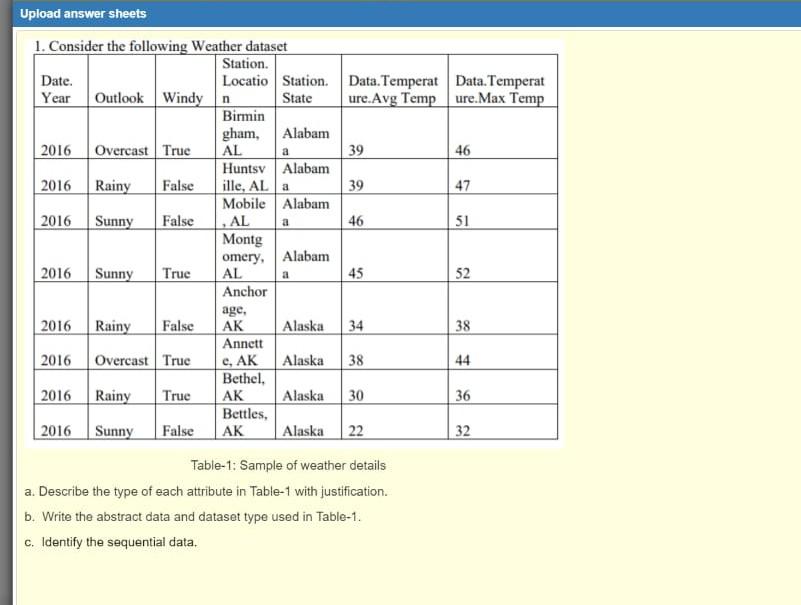Click year 2016 in the Birmingham row
This screenshot has height=605, width=801.
point(56,150)
